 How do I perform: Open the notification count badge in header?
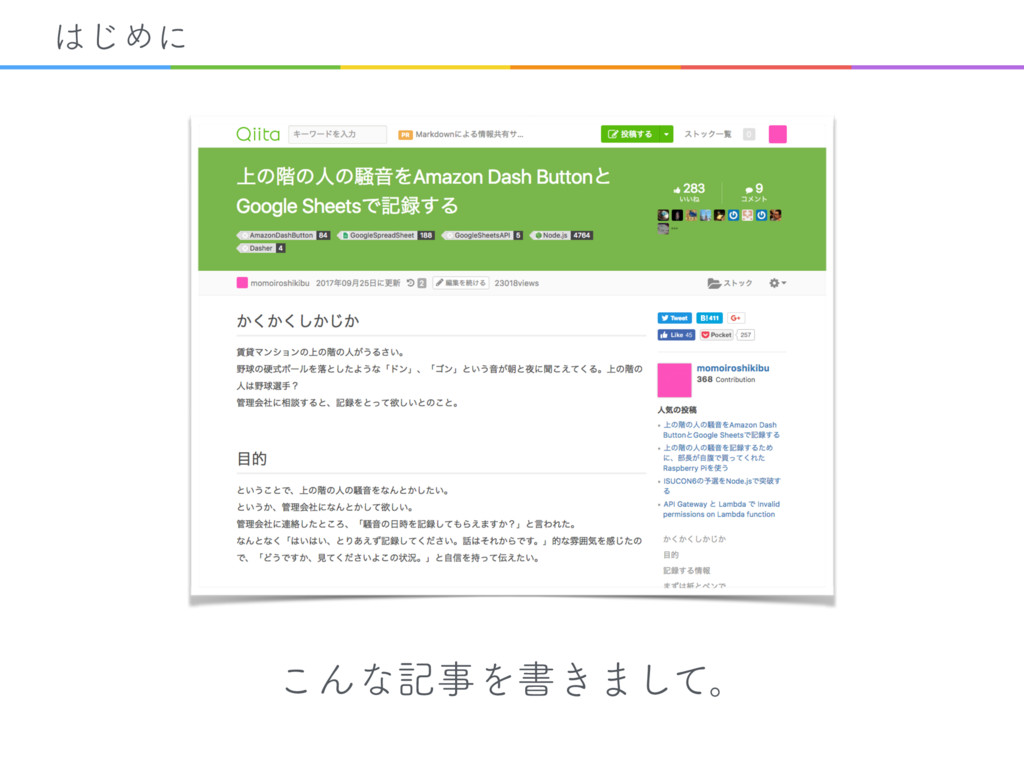point(749,134)
